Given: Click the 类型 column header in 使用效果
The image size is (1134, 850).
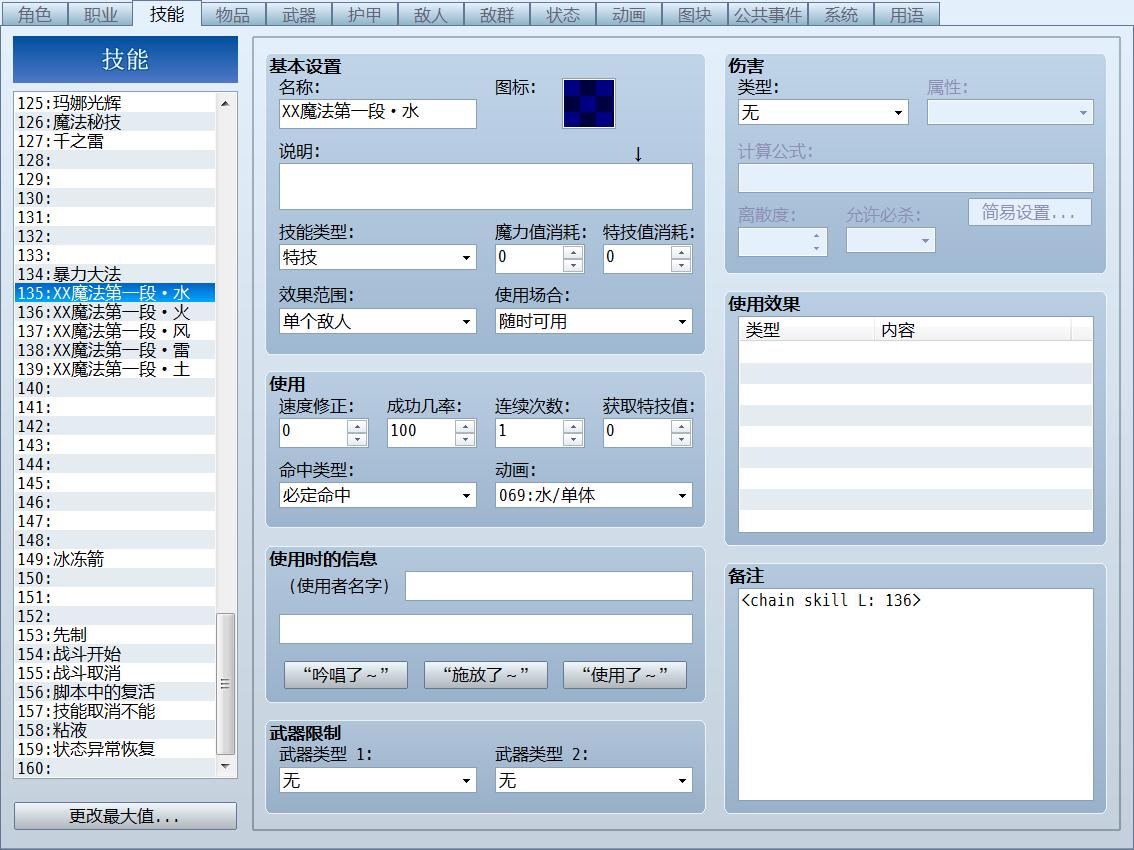Looking at the screenshot, I should tap(807, 330).
